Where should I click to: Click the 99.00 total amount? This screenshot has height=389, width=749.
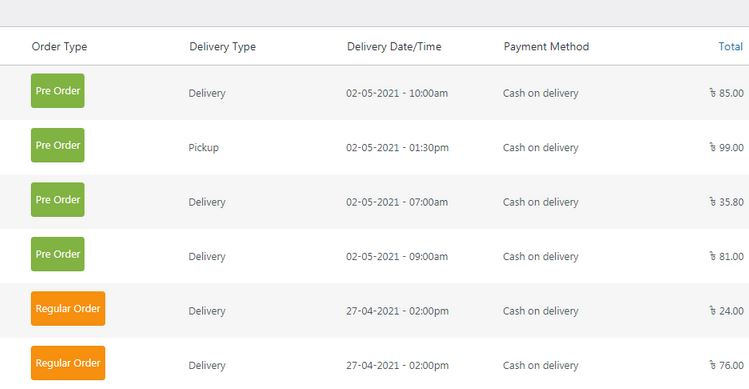pyautogui.click(x=727, y=148)
